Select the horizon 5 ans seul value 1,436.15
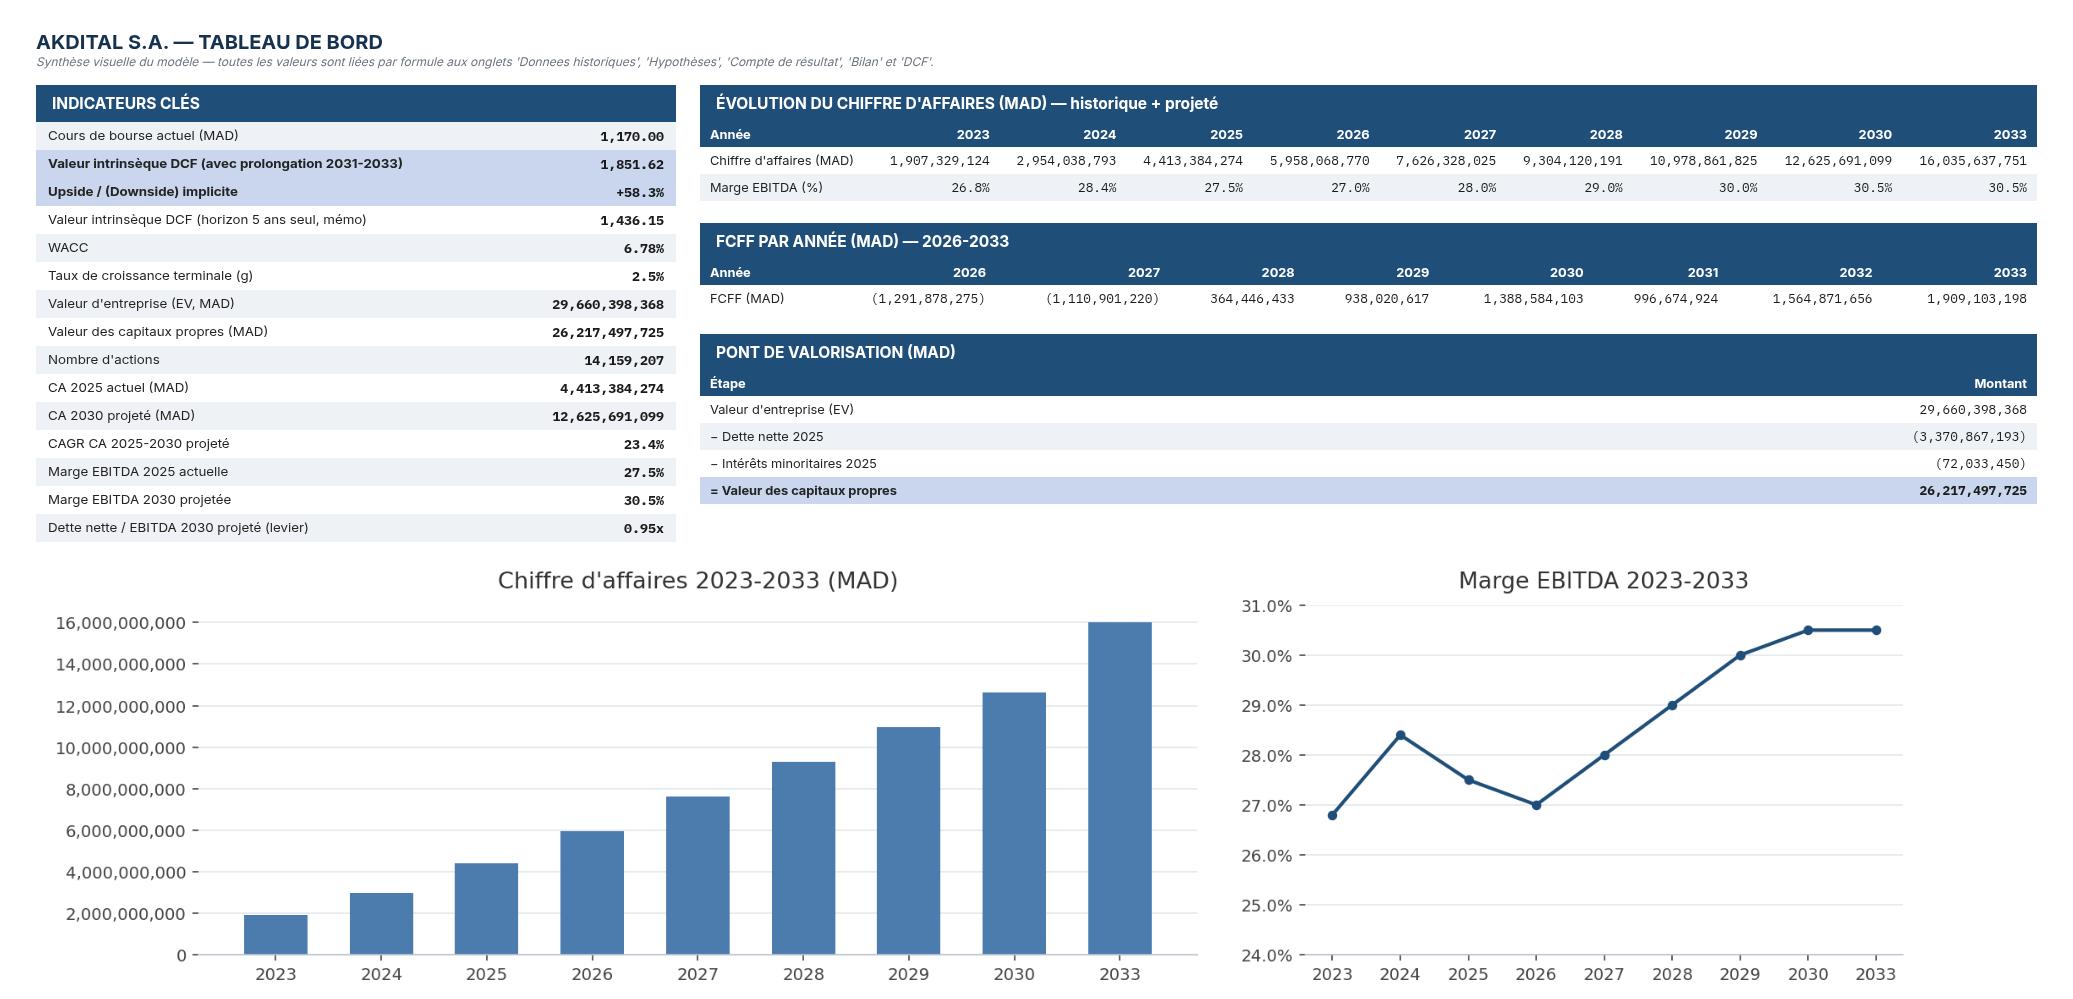This screenshot has width=2073, height=999. coord(631,221)
